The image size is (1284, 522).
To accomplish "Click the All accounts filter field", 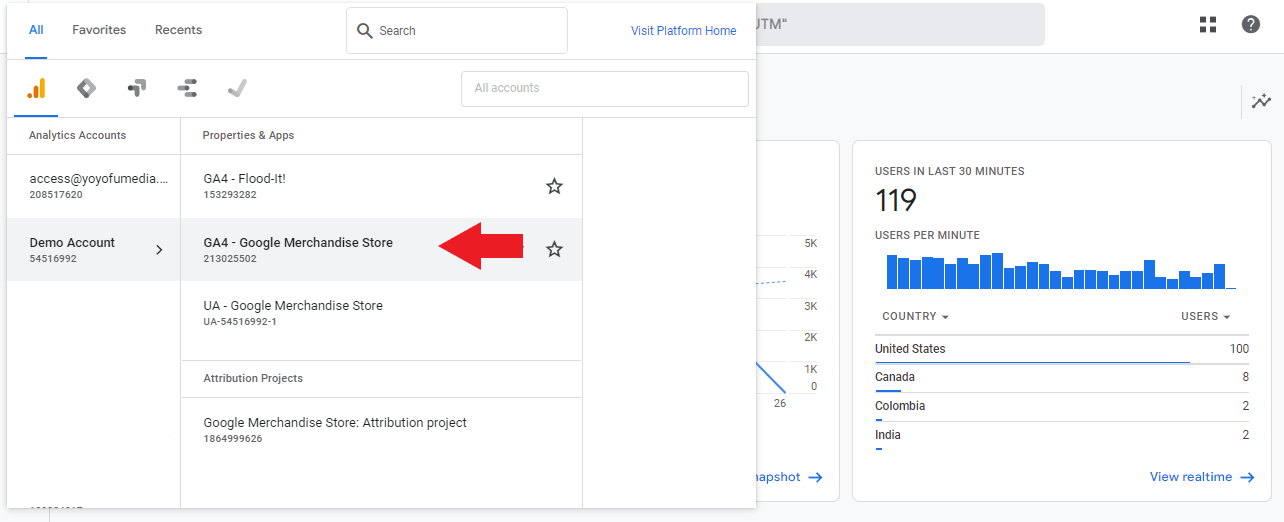I will pyautogui.click(x=605, y=88).
